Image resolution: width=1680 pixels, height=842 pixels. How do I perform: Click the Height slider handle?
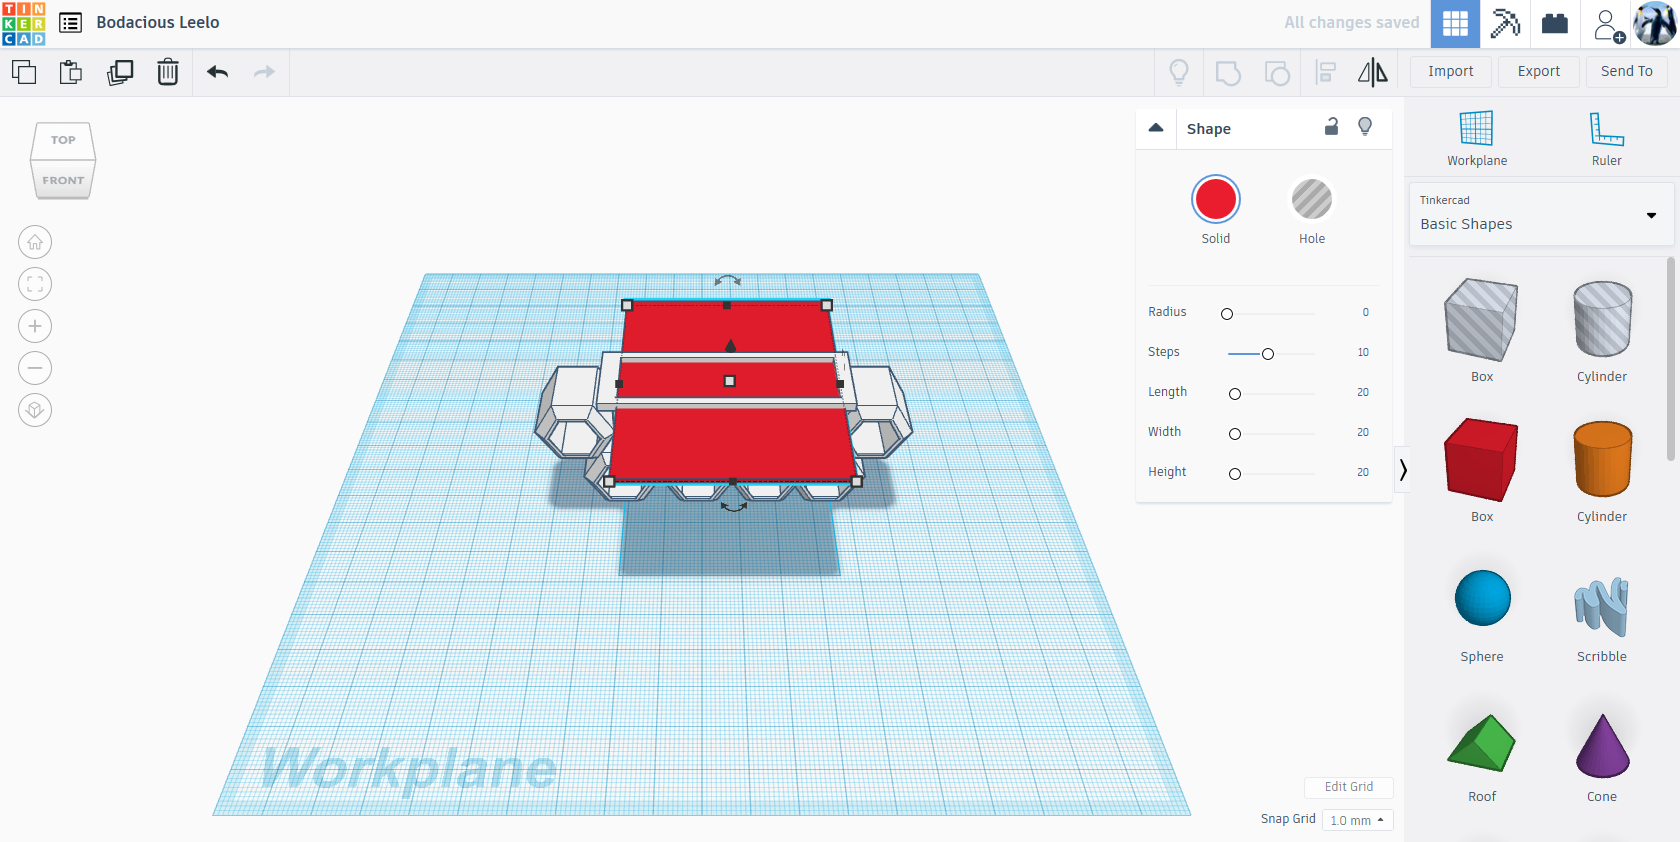[1235, 474]
